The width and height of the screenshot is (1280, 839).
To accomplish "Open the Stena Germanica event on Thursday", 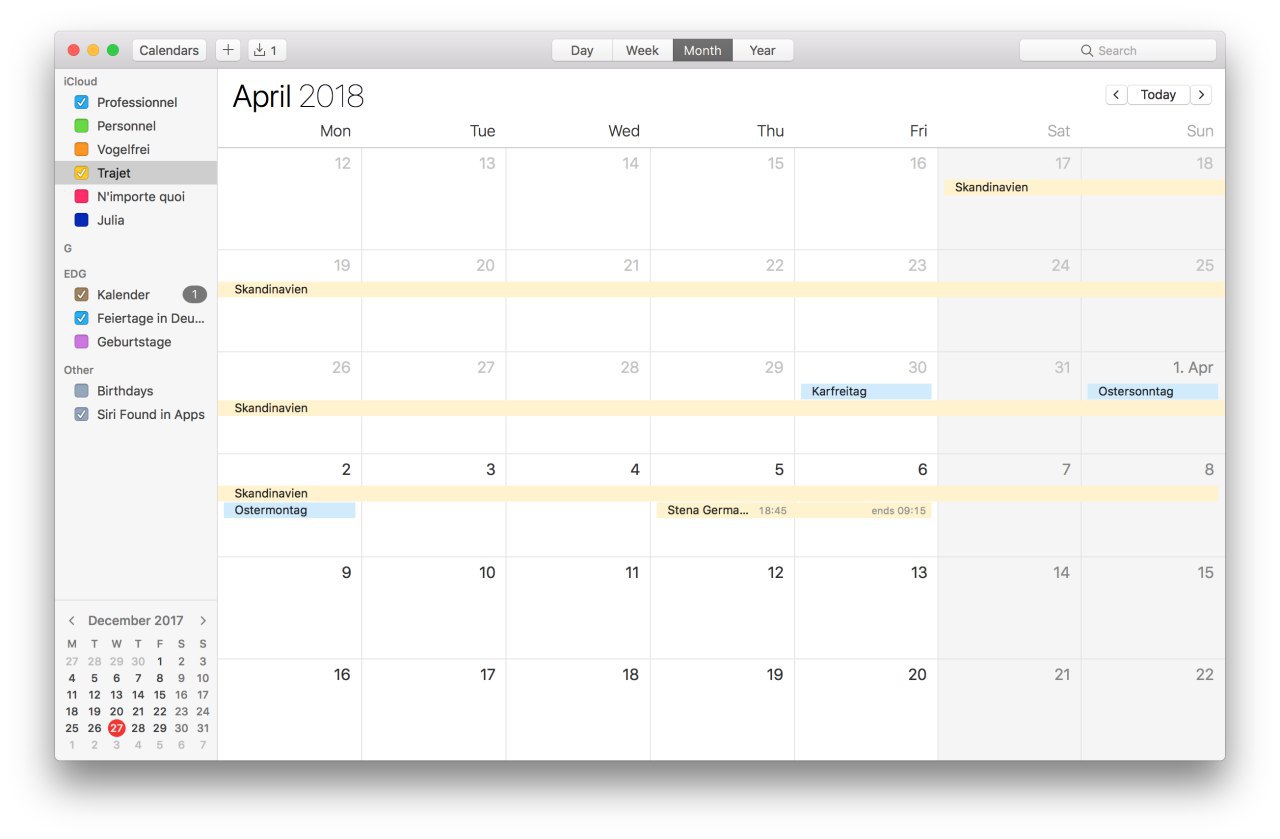I will coord(707,510).
